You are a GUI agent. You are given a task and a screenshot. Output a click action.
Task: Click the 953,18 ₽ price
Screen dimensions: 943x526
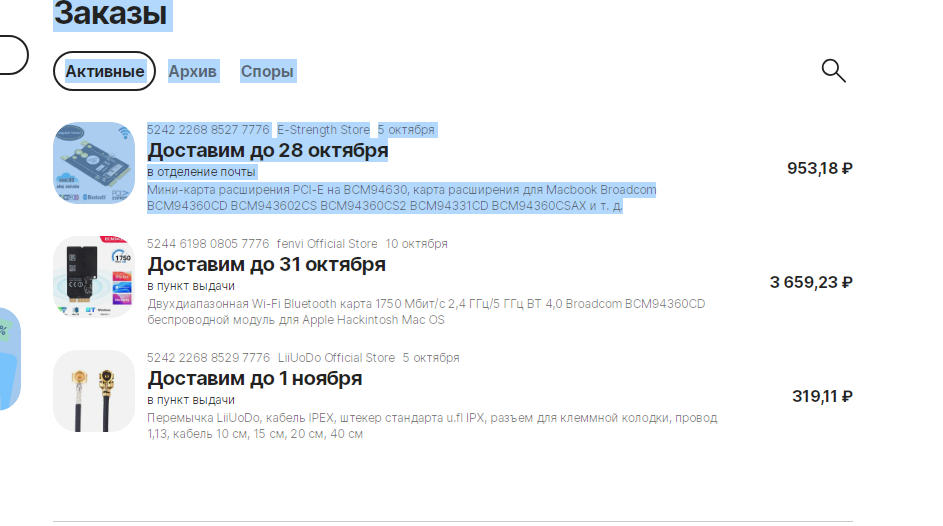pyautogui.click(x=820, y=168)
